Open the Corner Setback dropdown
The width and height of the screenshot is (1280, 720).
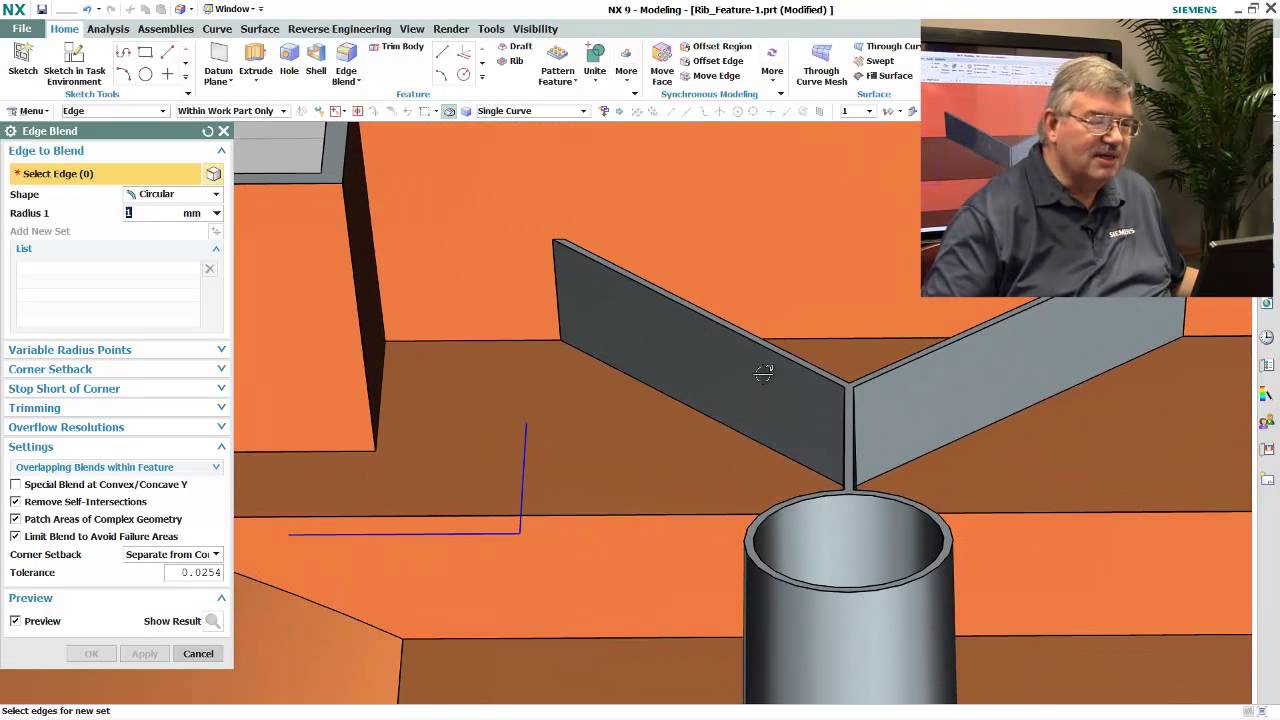pos(173,554)
